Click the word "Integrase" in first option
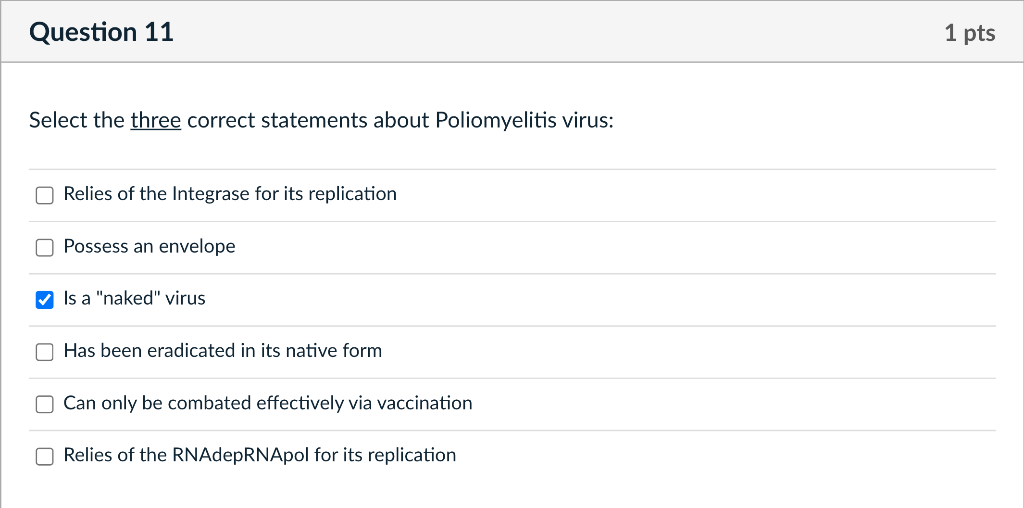This screenshot has height=508, width=1024. coord(210,194)
